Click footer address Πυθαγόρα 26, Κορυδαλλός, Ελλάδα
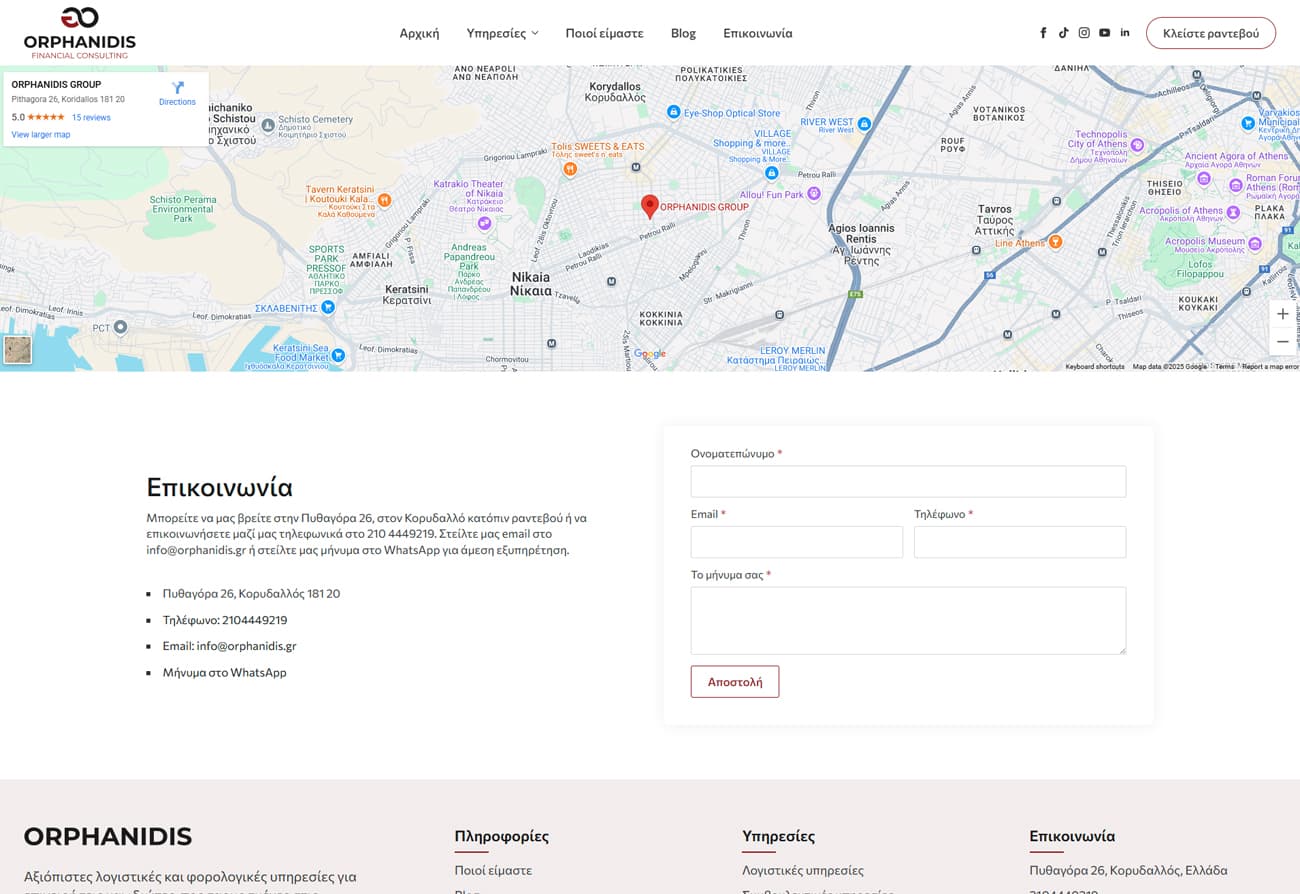Viewport: 1300px width, 894px height. tap(1128, 870)
